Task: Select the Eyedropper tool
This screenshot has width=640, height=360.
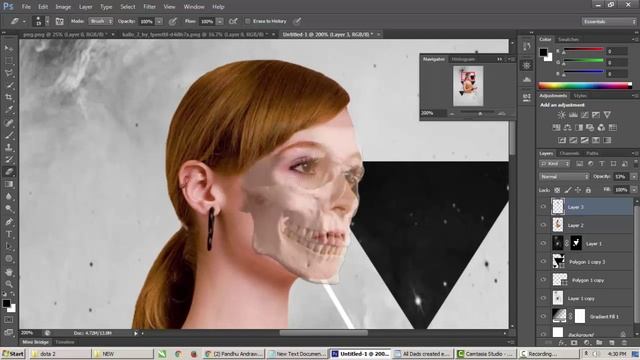Action: click(9, 110)
